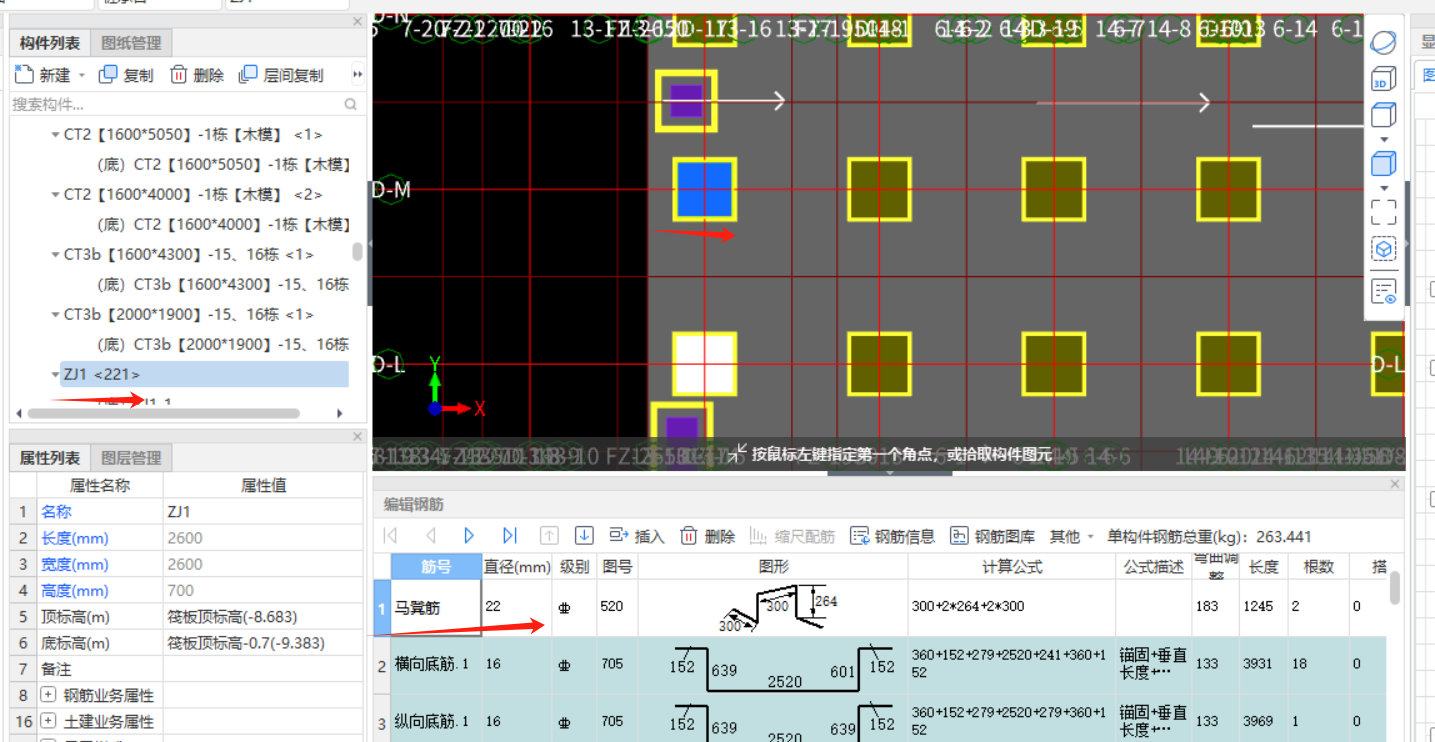Open the dropdown arrow next to 新建

(x=82, y=75)
